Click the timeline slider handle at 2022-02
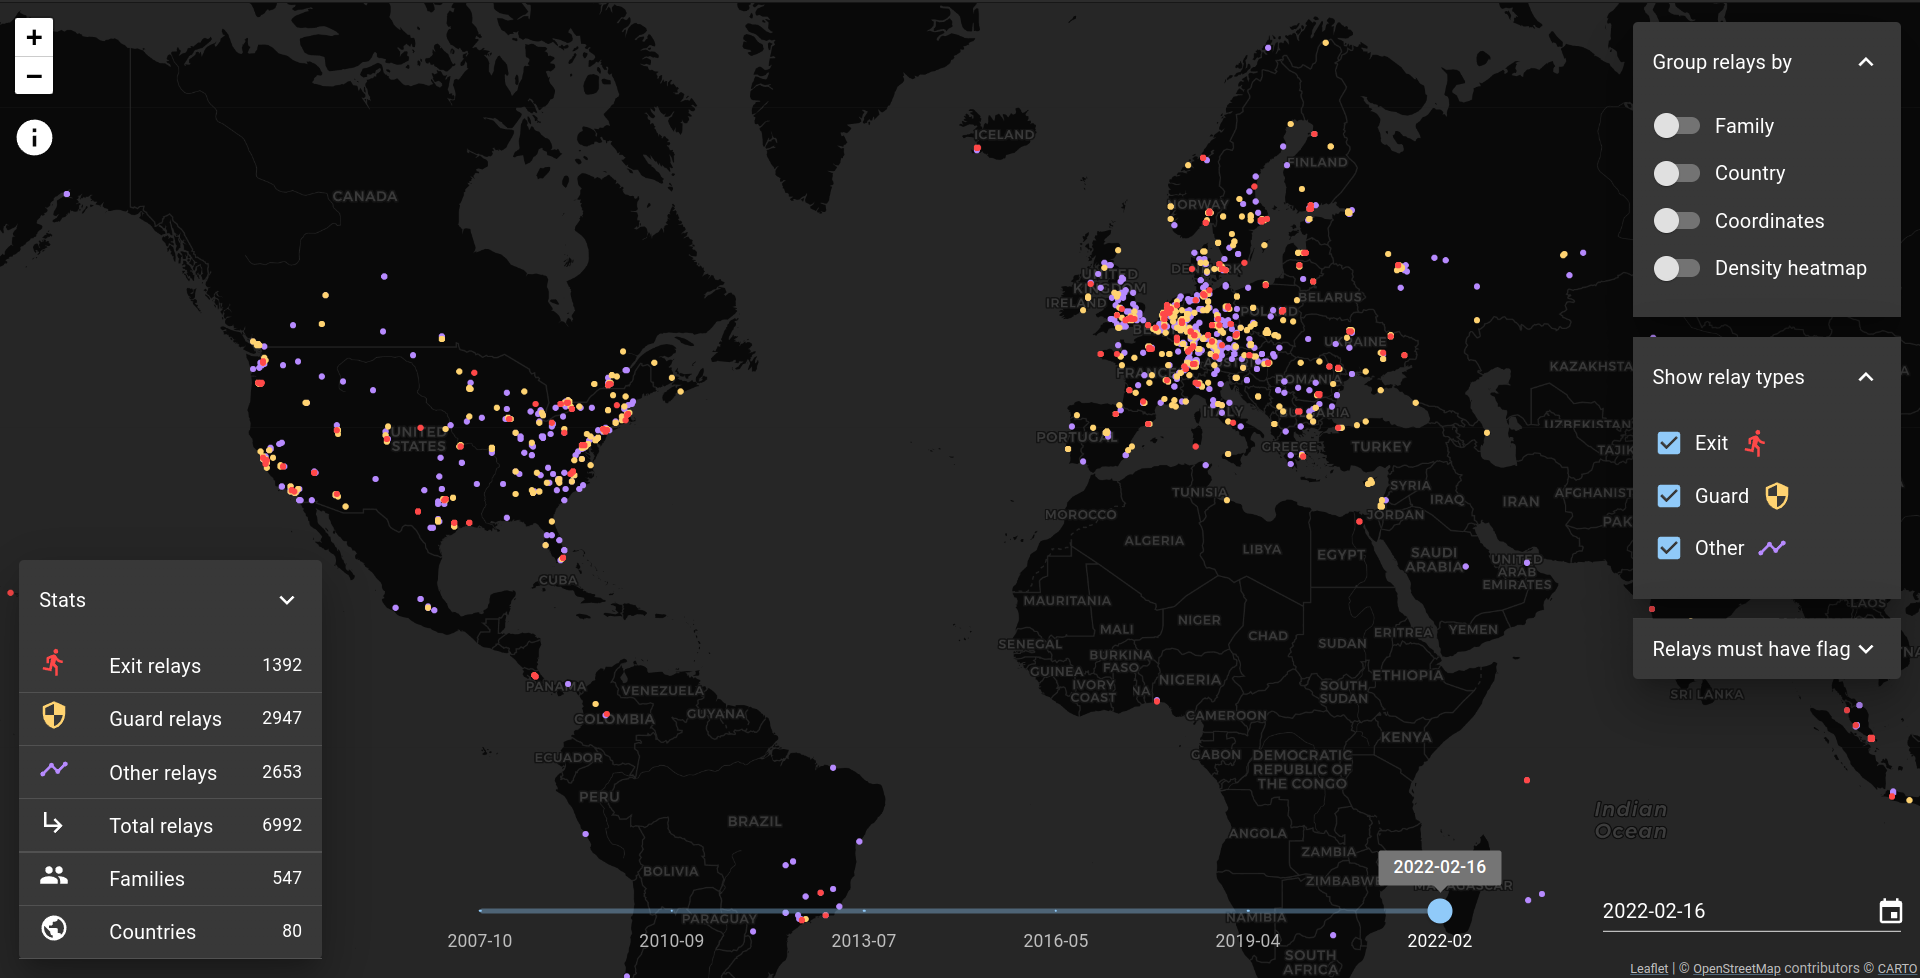 [1439, 911]
